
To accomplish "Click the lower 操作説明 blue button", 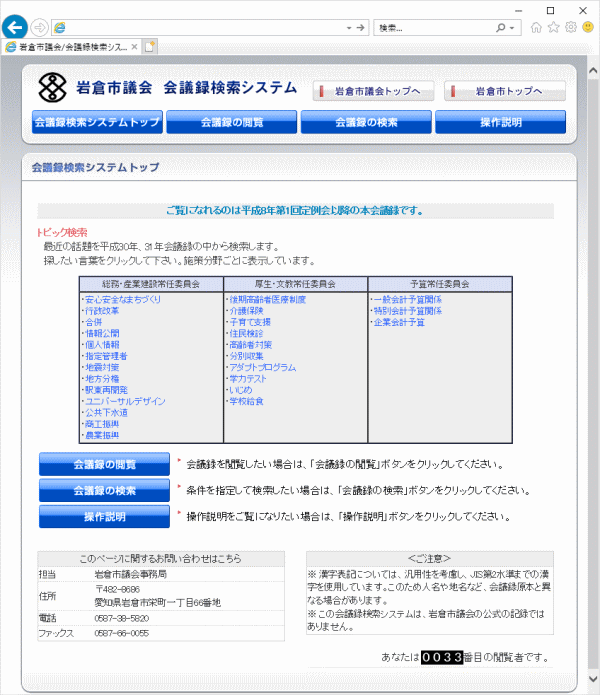I will 104,516.
